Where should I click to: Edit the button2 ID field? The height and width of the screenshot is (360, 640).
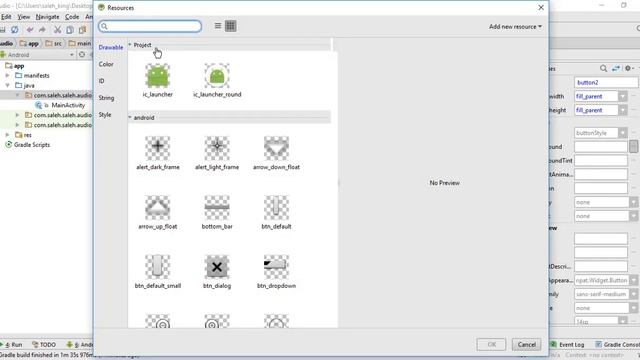click(606, 82)
